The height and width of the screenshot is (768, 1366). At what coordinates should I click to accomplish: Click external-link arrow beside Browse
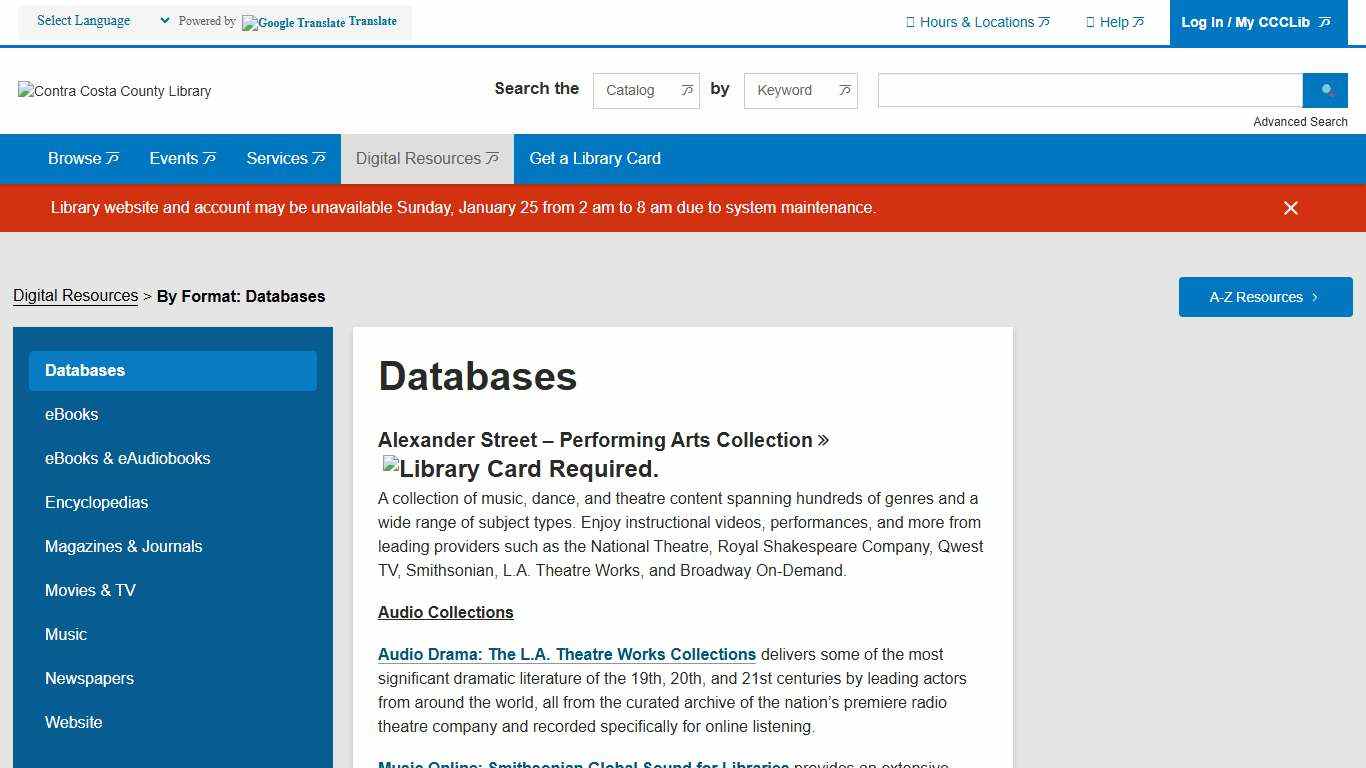click(111, 158)
